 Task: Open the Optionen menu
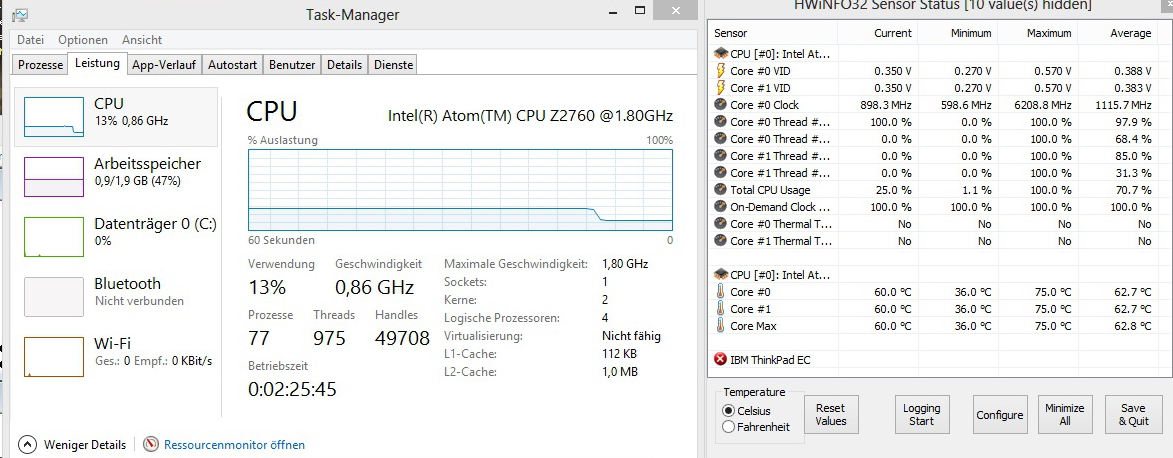coord(83,40)
